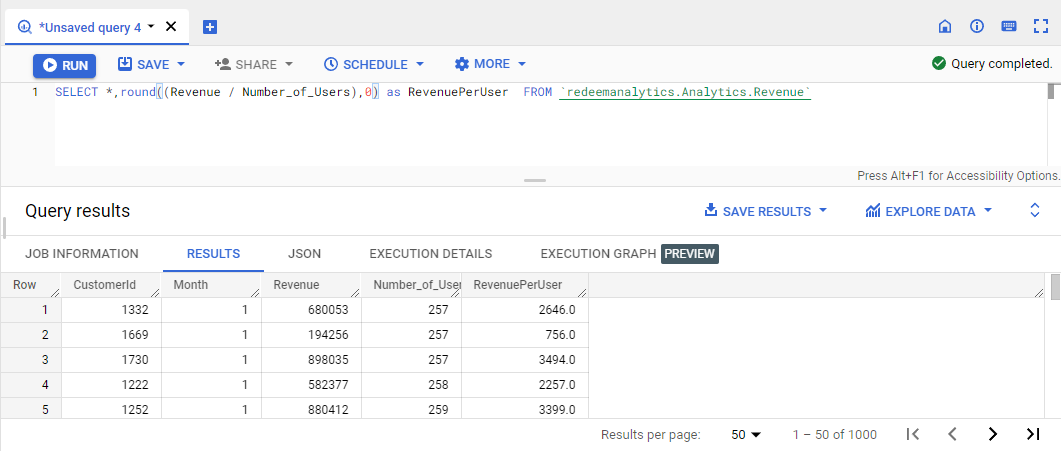
Task: Click the CustomerId column header
Action: coord(111,285)
